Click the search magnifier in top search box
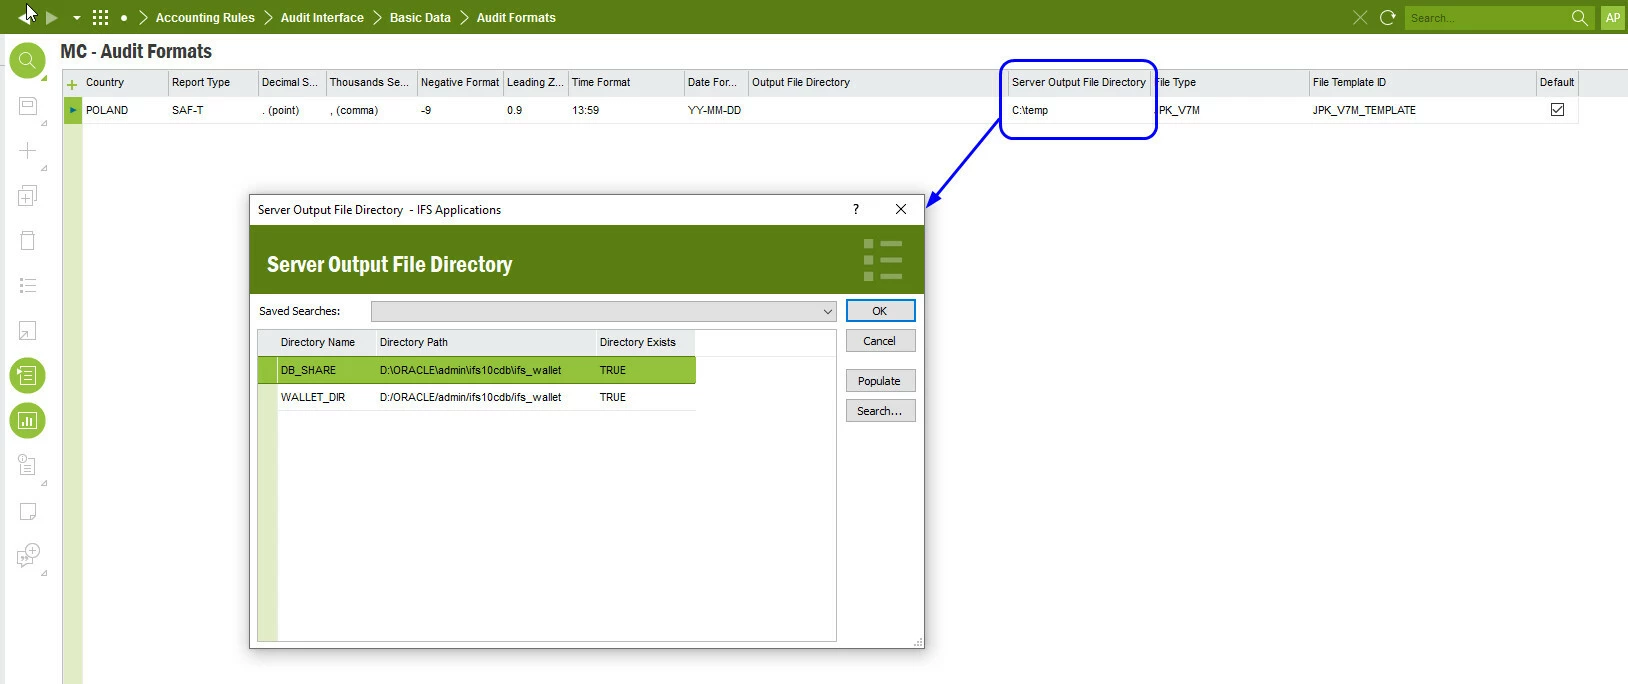The height and width of the screenshot is (684, 1628). (x=1579, y=17)
